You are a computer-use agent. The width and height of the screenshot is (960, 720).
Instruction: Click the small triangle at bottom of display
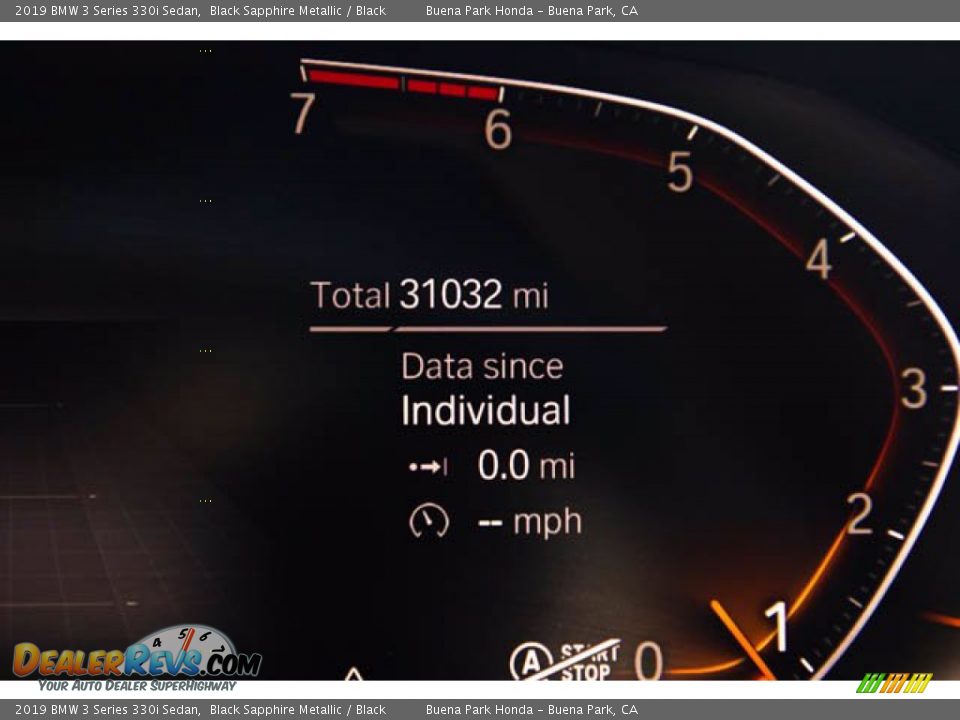[353, 675]
